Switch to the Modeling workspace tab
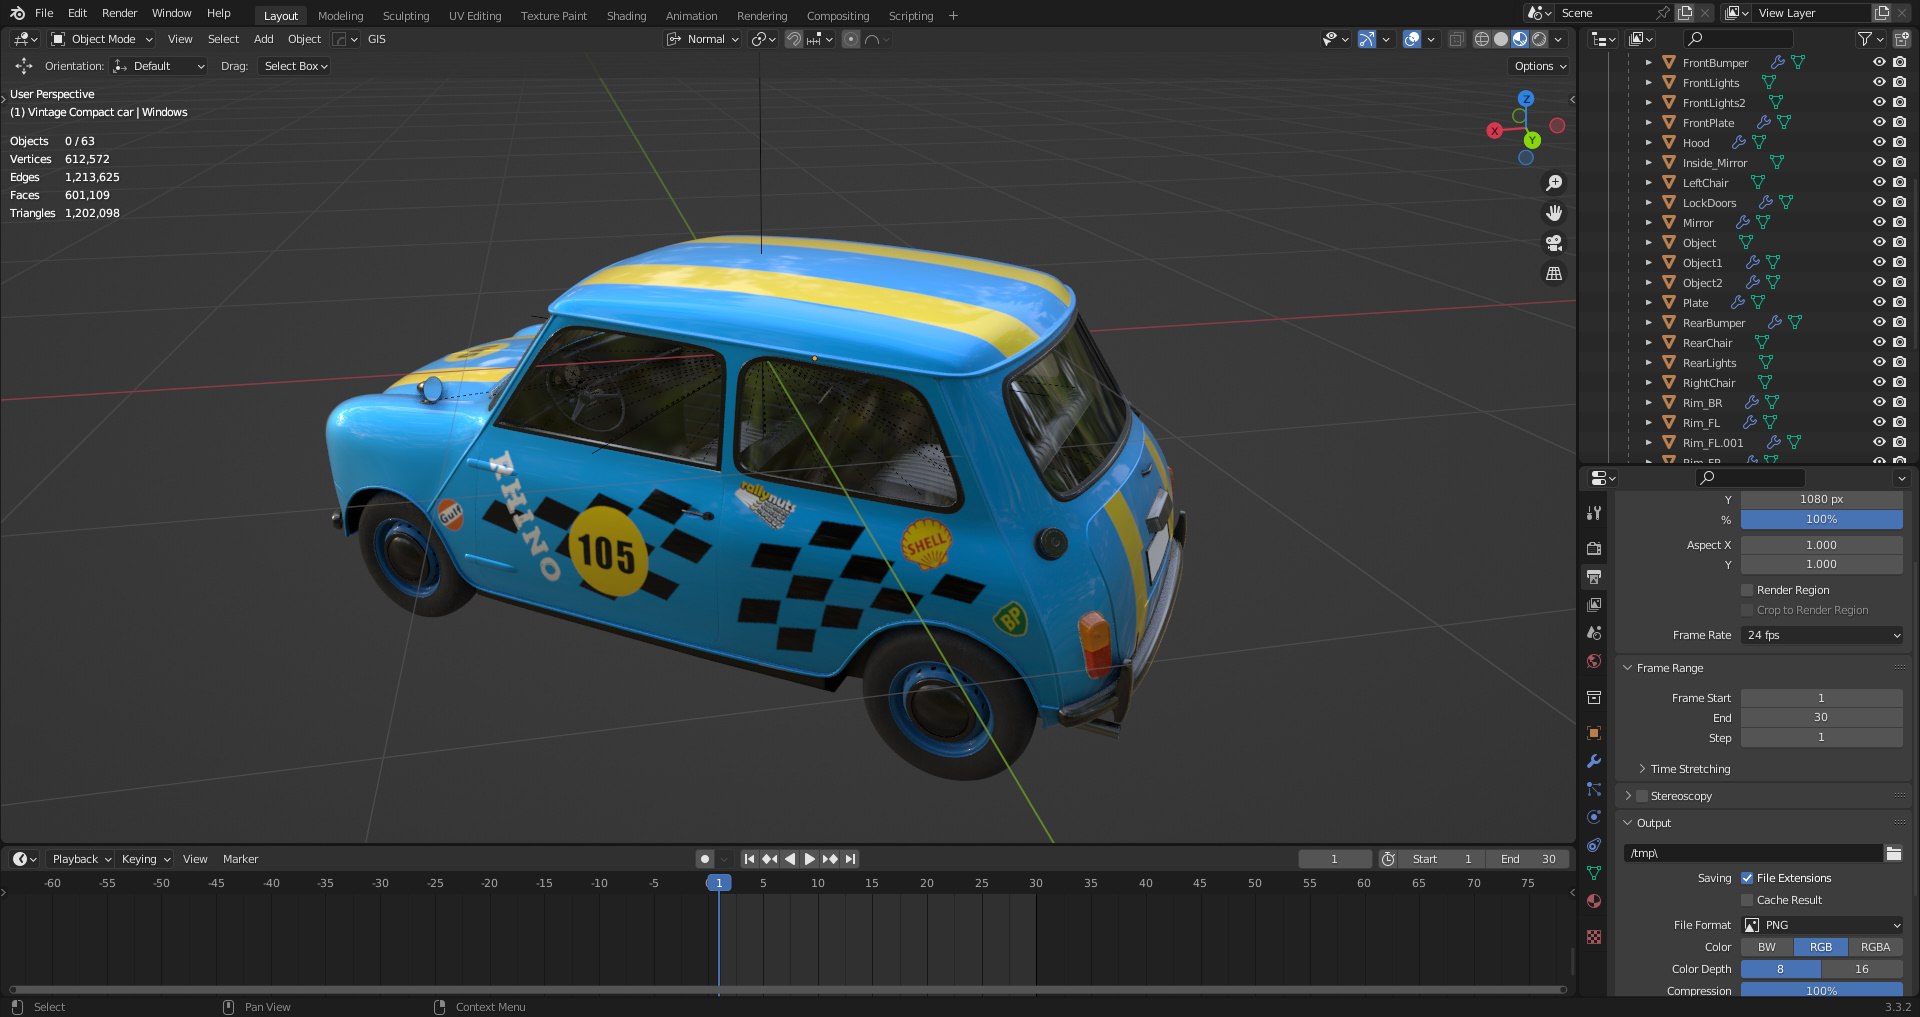Viewport: 1920px width, 1017px height. point(341,16)
